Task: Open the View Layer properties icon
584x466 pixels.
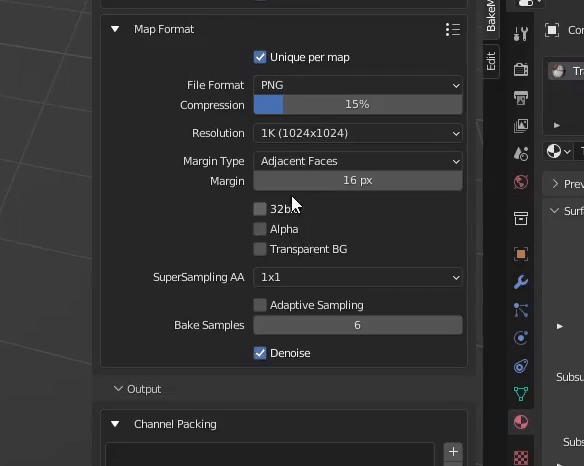Action: coord(521,126)
